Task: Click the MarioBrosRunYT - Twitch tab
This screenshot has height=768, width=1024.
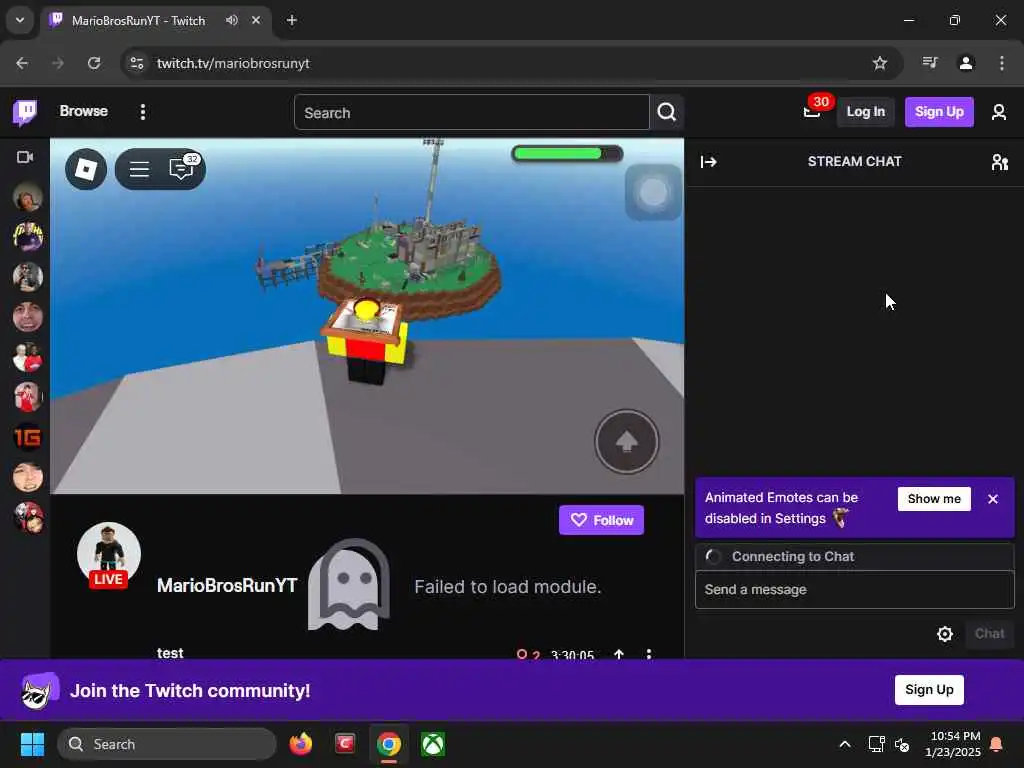Action: point(155,20)
